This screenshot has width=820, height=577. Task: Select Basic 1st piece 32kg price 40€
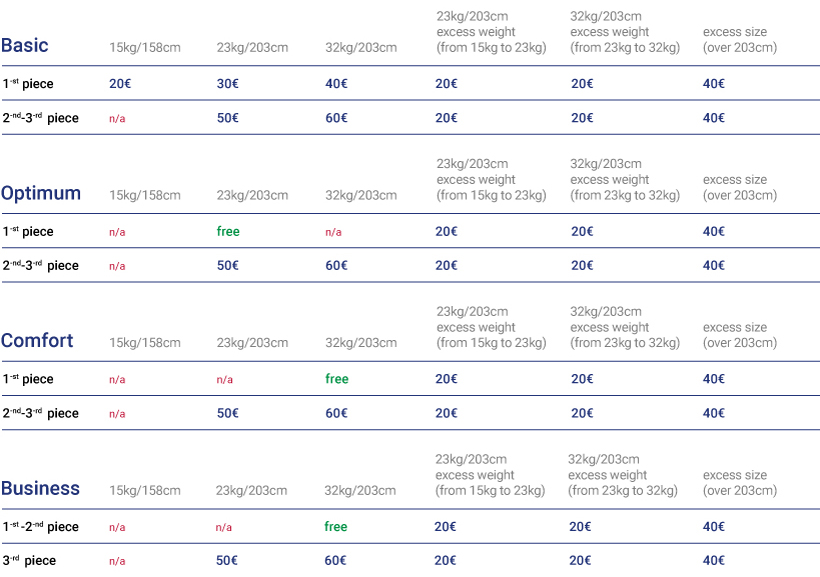coord(336,84)
